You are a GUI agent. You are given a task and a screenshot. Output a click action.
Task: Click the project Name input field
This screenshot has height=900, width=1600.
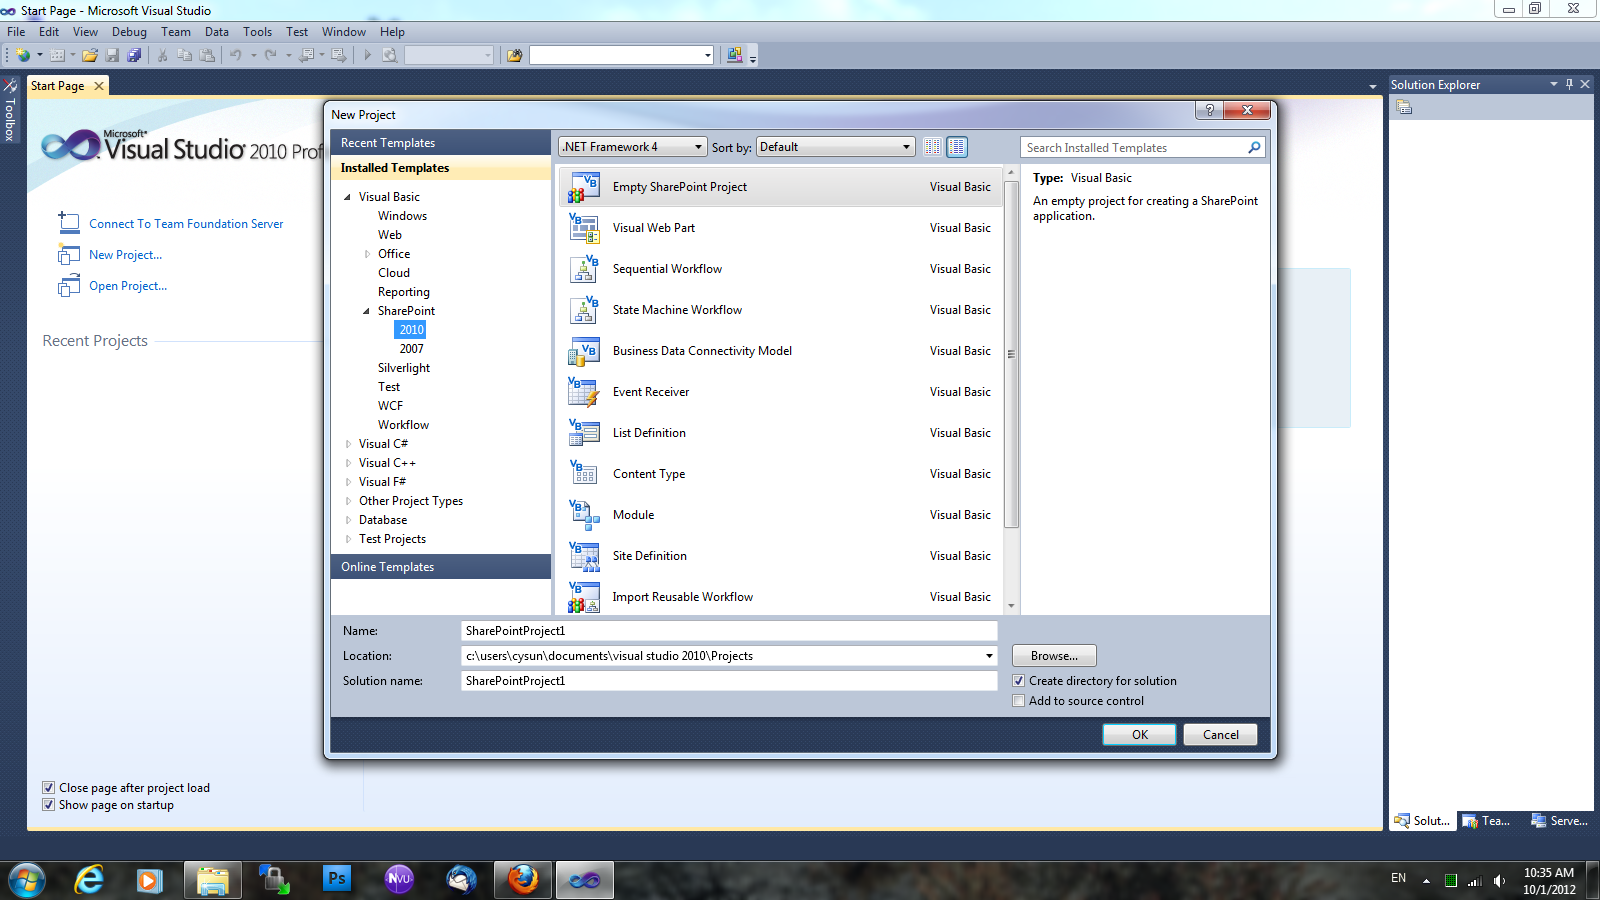click(x=728, y=631)
